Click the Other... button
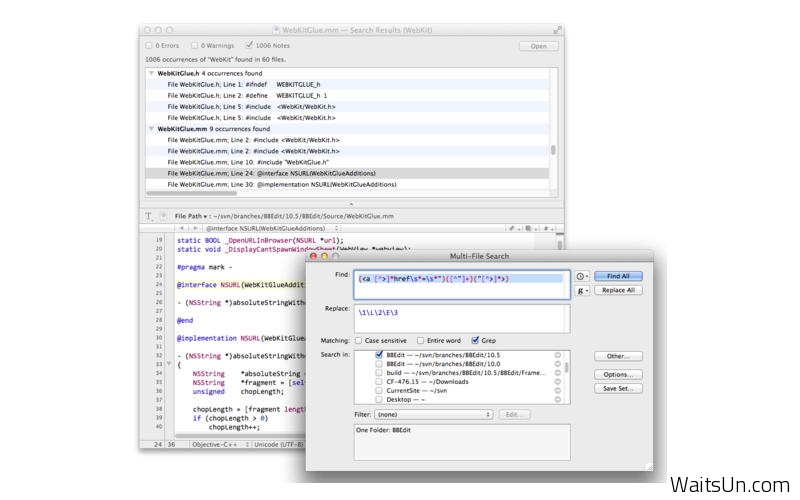800x500 pixels. point(618,356)
